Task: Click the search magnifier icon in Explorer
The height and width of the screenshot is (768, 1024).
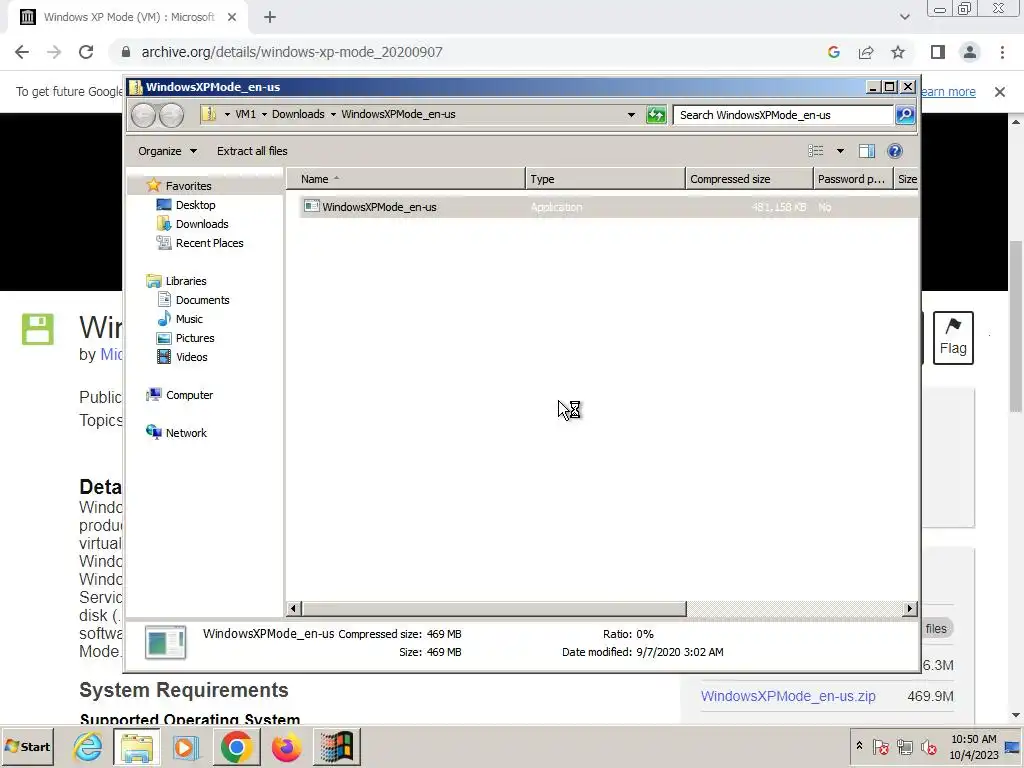Action: (905, 115)
